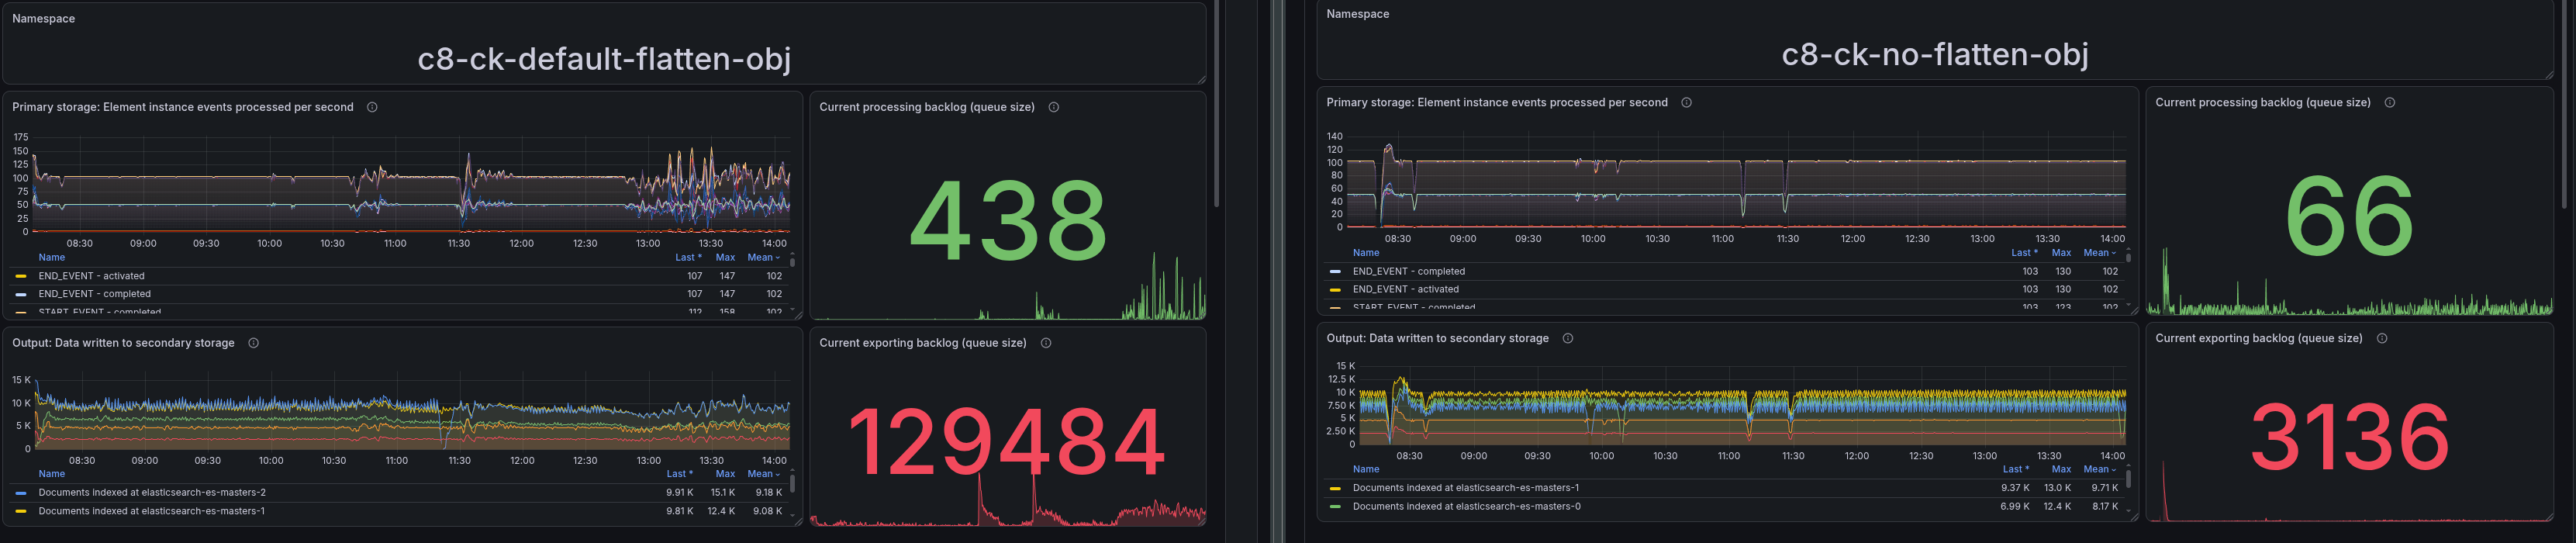The height and width of the screenshot is (543, 2576).
Task: Sort by Mean in right Primary storage legend
Action: [x=2099, y=253]
